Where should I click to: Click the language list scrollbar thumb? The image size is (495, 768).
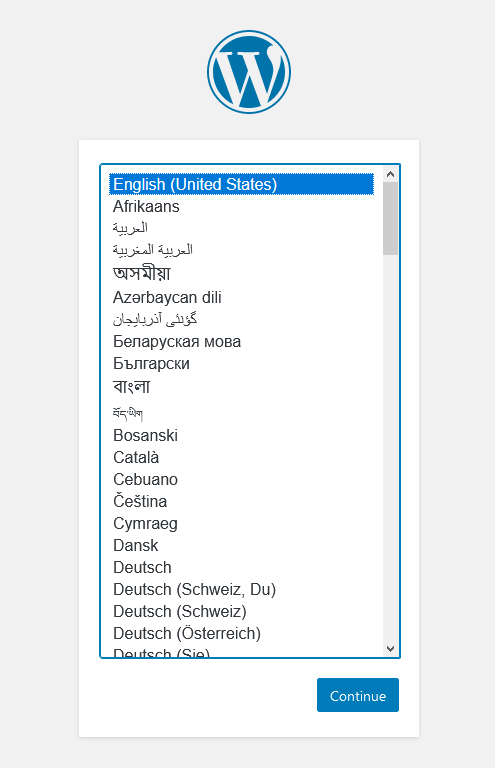(x=390, y=218)
